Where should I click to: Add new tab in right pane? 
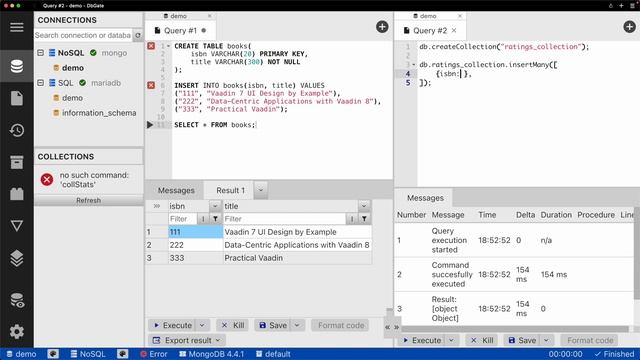click(629, 27)
